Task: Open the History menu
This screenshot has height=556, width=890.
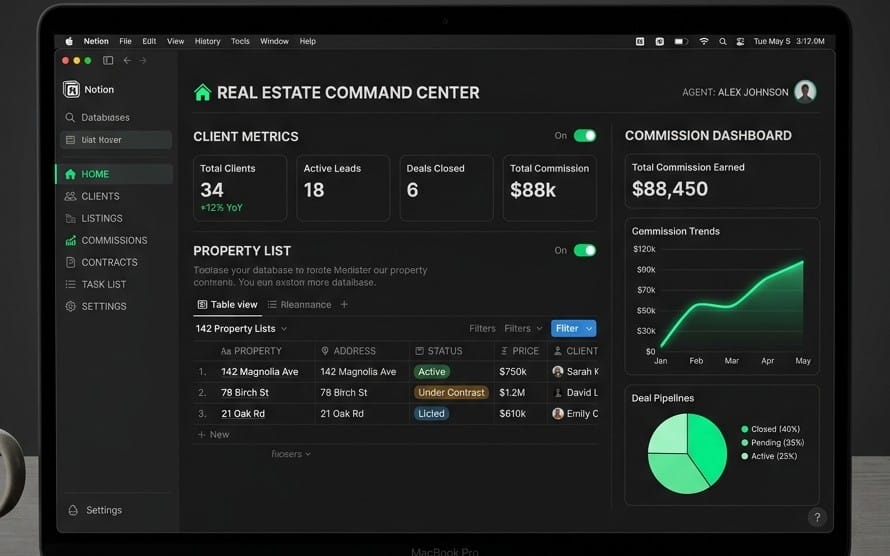Action: pos(207,41)
